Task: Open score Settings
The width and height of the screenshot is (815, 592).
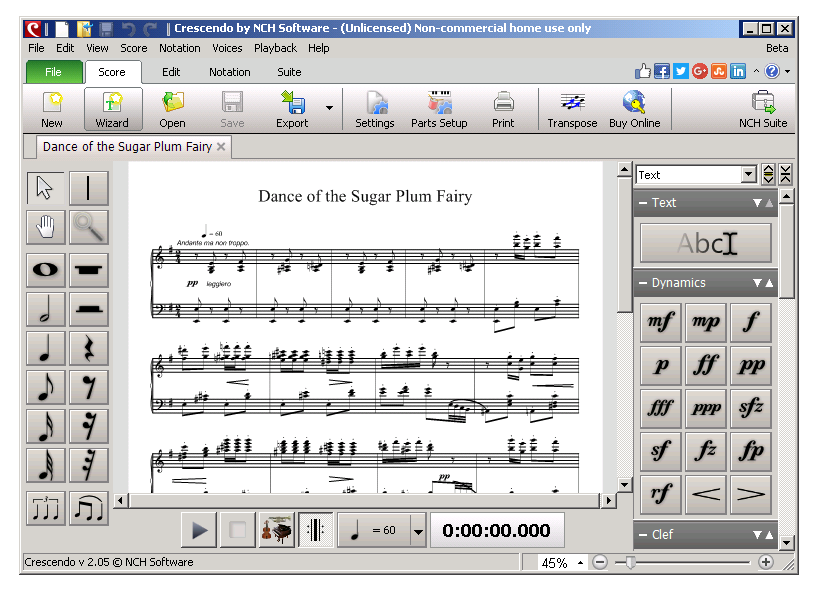Action: pyautogui.click(x=375, y=109)
